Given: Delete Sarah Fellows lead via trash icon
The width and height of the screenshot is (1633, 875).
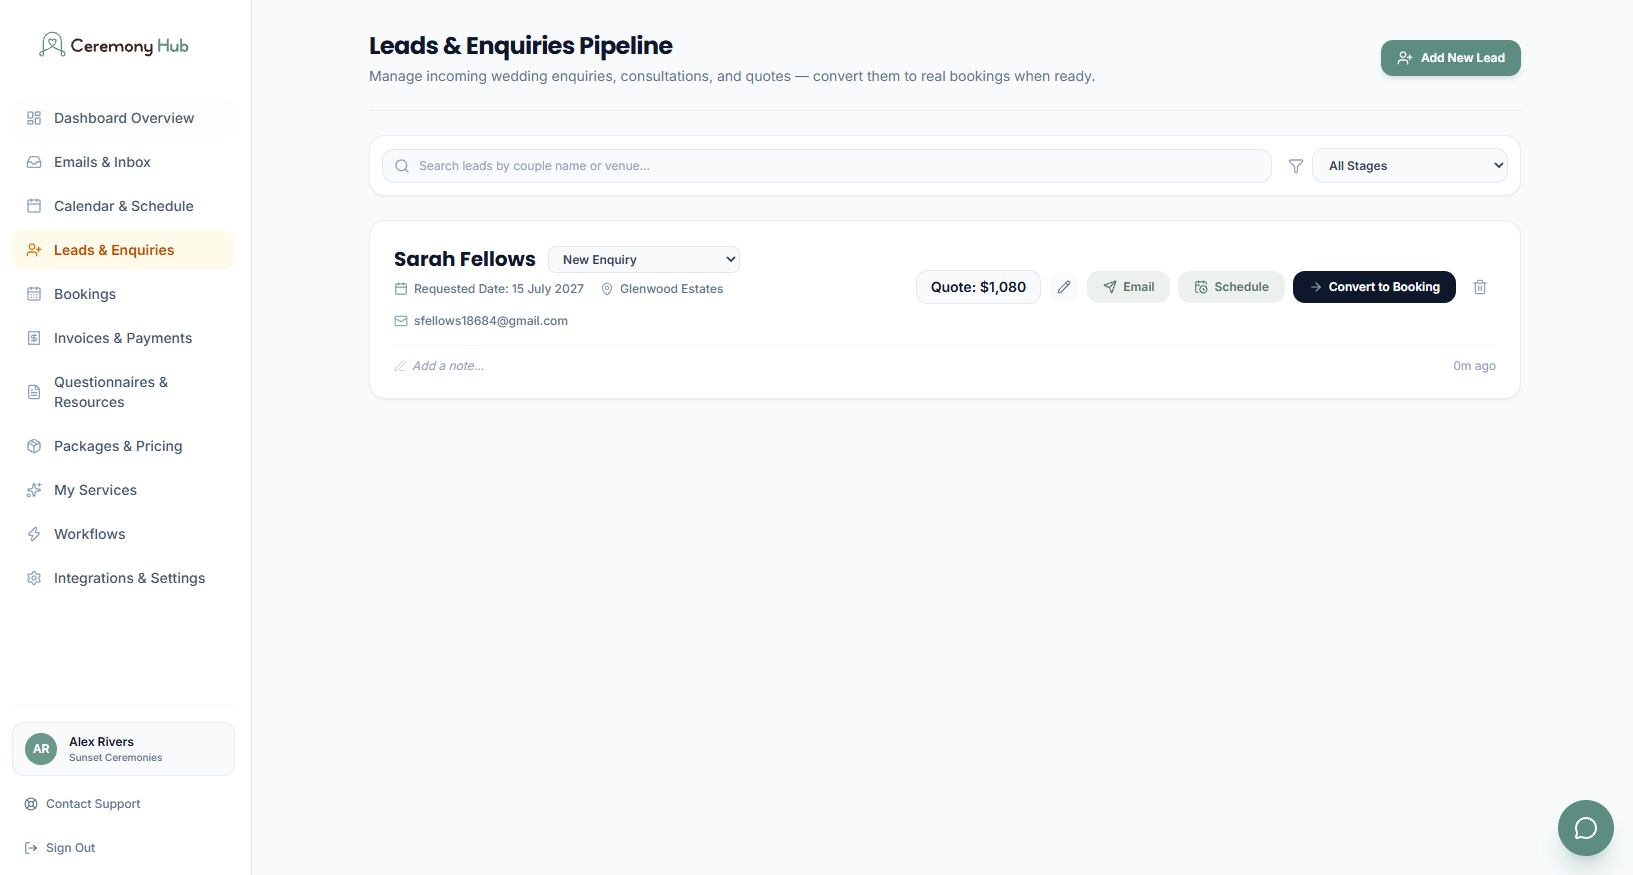Looking at the screenshot, I should 1480,287.
